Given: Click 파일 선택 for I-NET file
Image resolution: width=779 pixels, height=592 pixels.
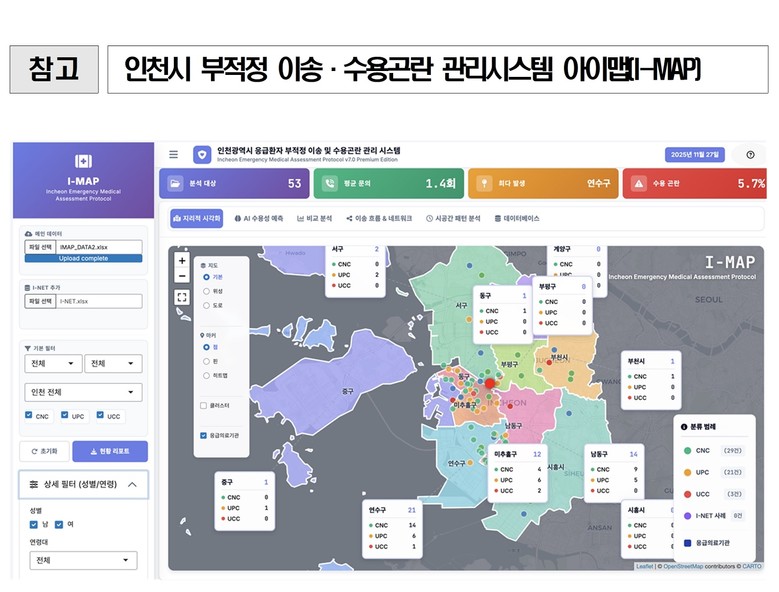Looking at the screenshot, I should click(x=40, y=300).
